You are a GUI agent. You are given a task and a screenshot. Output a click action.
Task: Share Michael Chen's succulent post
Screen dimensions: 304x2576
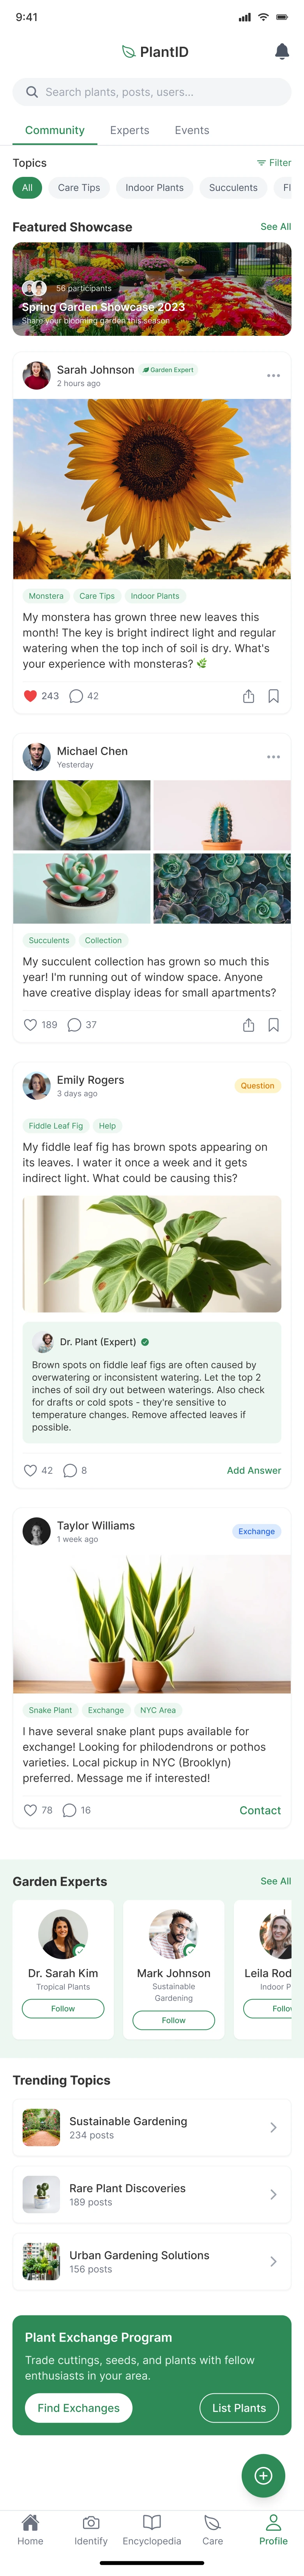tap(248, 1025)
